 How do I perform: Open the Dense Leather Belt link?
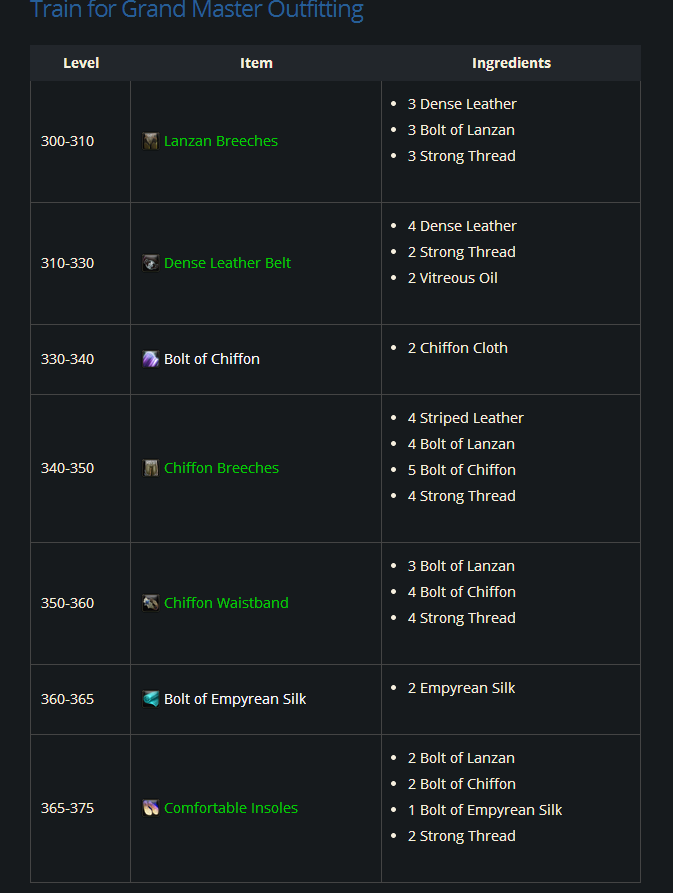pos(228,263)
